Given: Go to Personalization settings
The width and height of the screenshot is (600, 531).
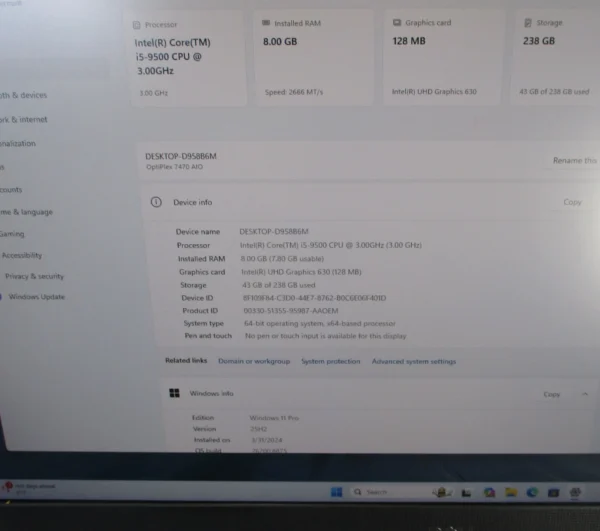Looking at the screenshot, I should [x=18, y=143].
